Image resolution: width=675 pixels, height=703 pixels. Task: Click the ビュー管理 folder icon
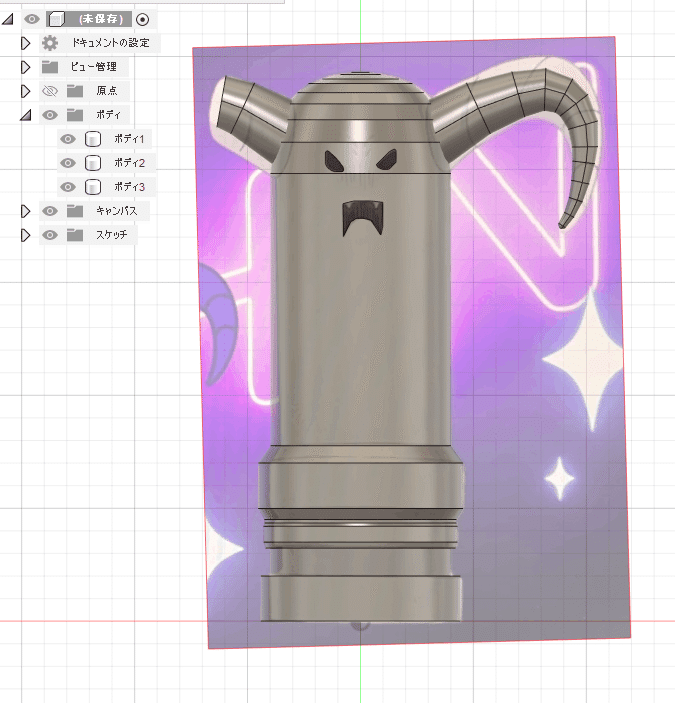(x=50, y=67)
